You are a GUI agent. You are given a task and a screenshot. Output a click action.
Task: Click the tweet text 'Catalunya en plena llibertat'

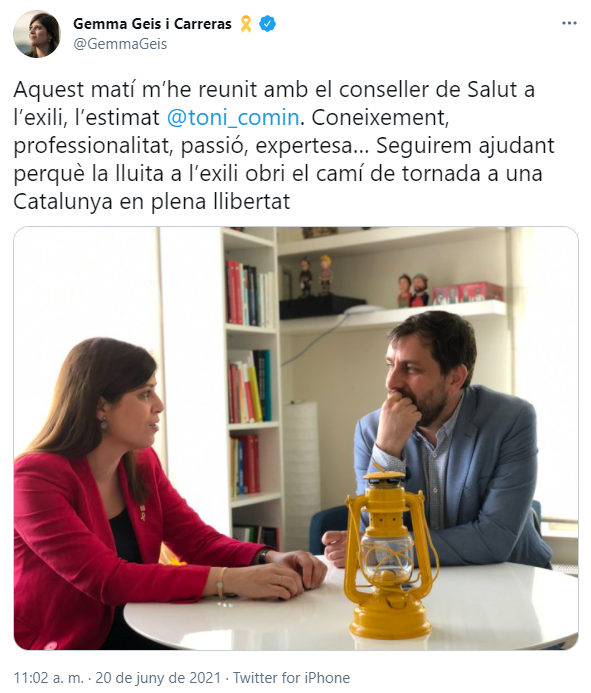(x=152, y=202)
